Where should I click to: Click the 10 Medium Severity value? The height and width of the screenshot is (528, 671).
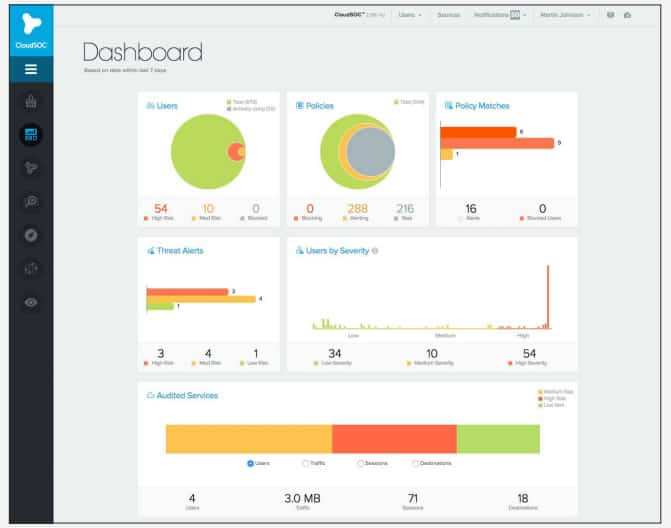(432, 353)
